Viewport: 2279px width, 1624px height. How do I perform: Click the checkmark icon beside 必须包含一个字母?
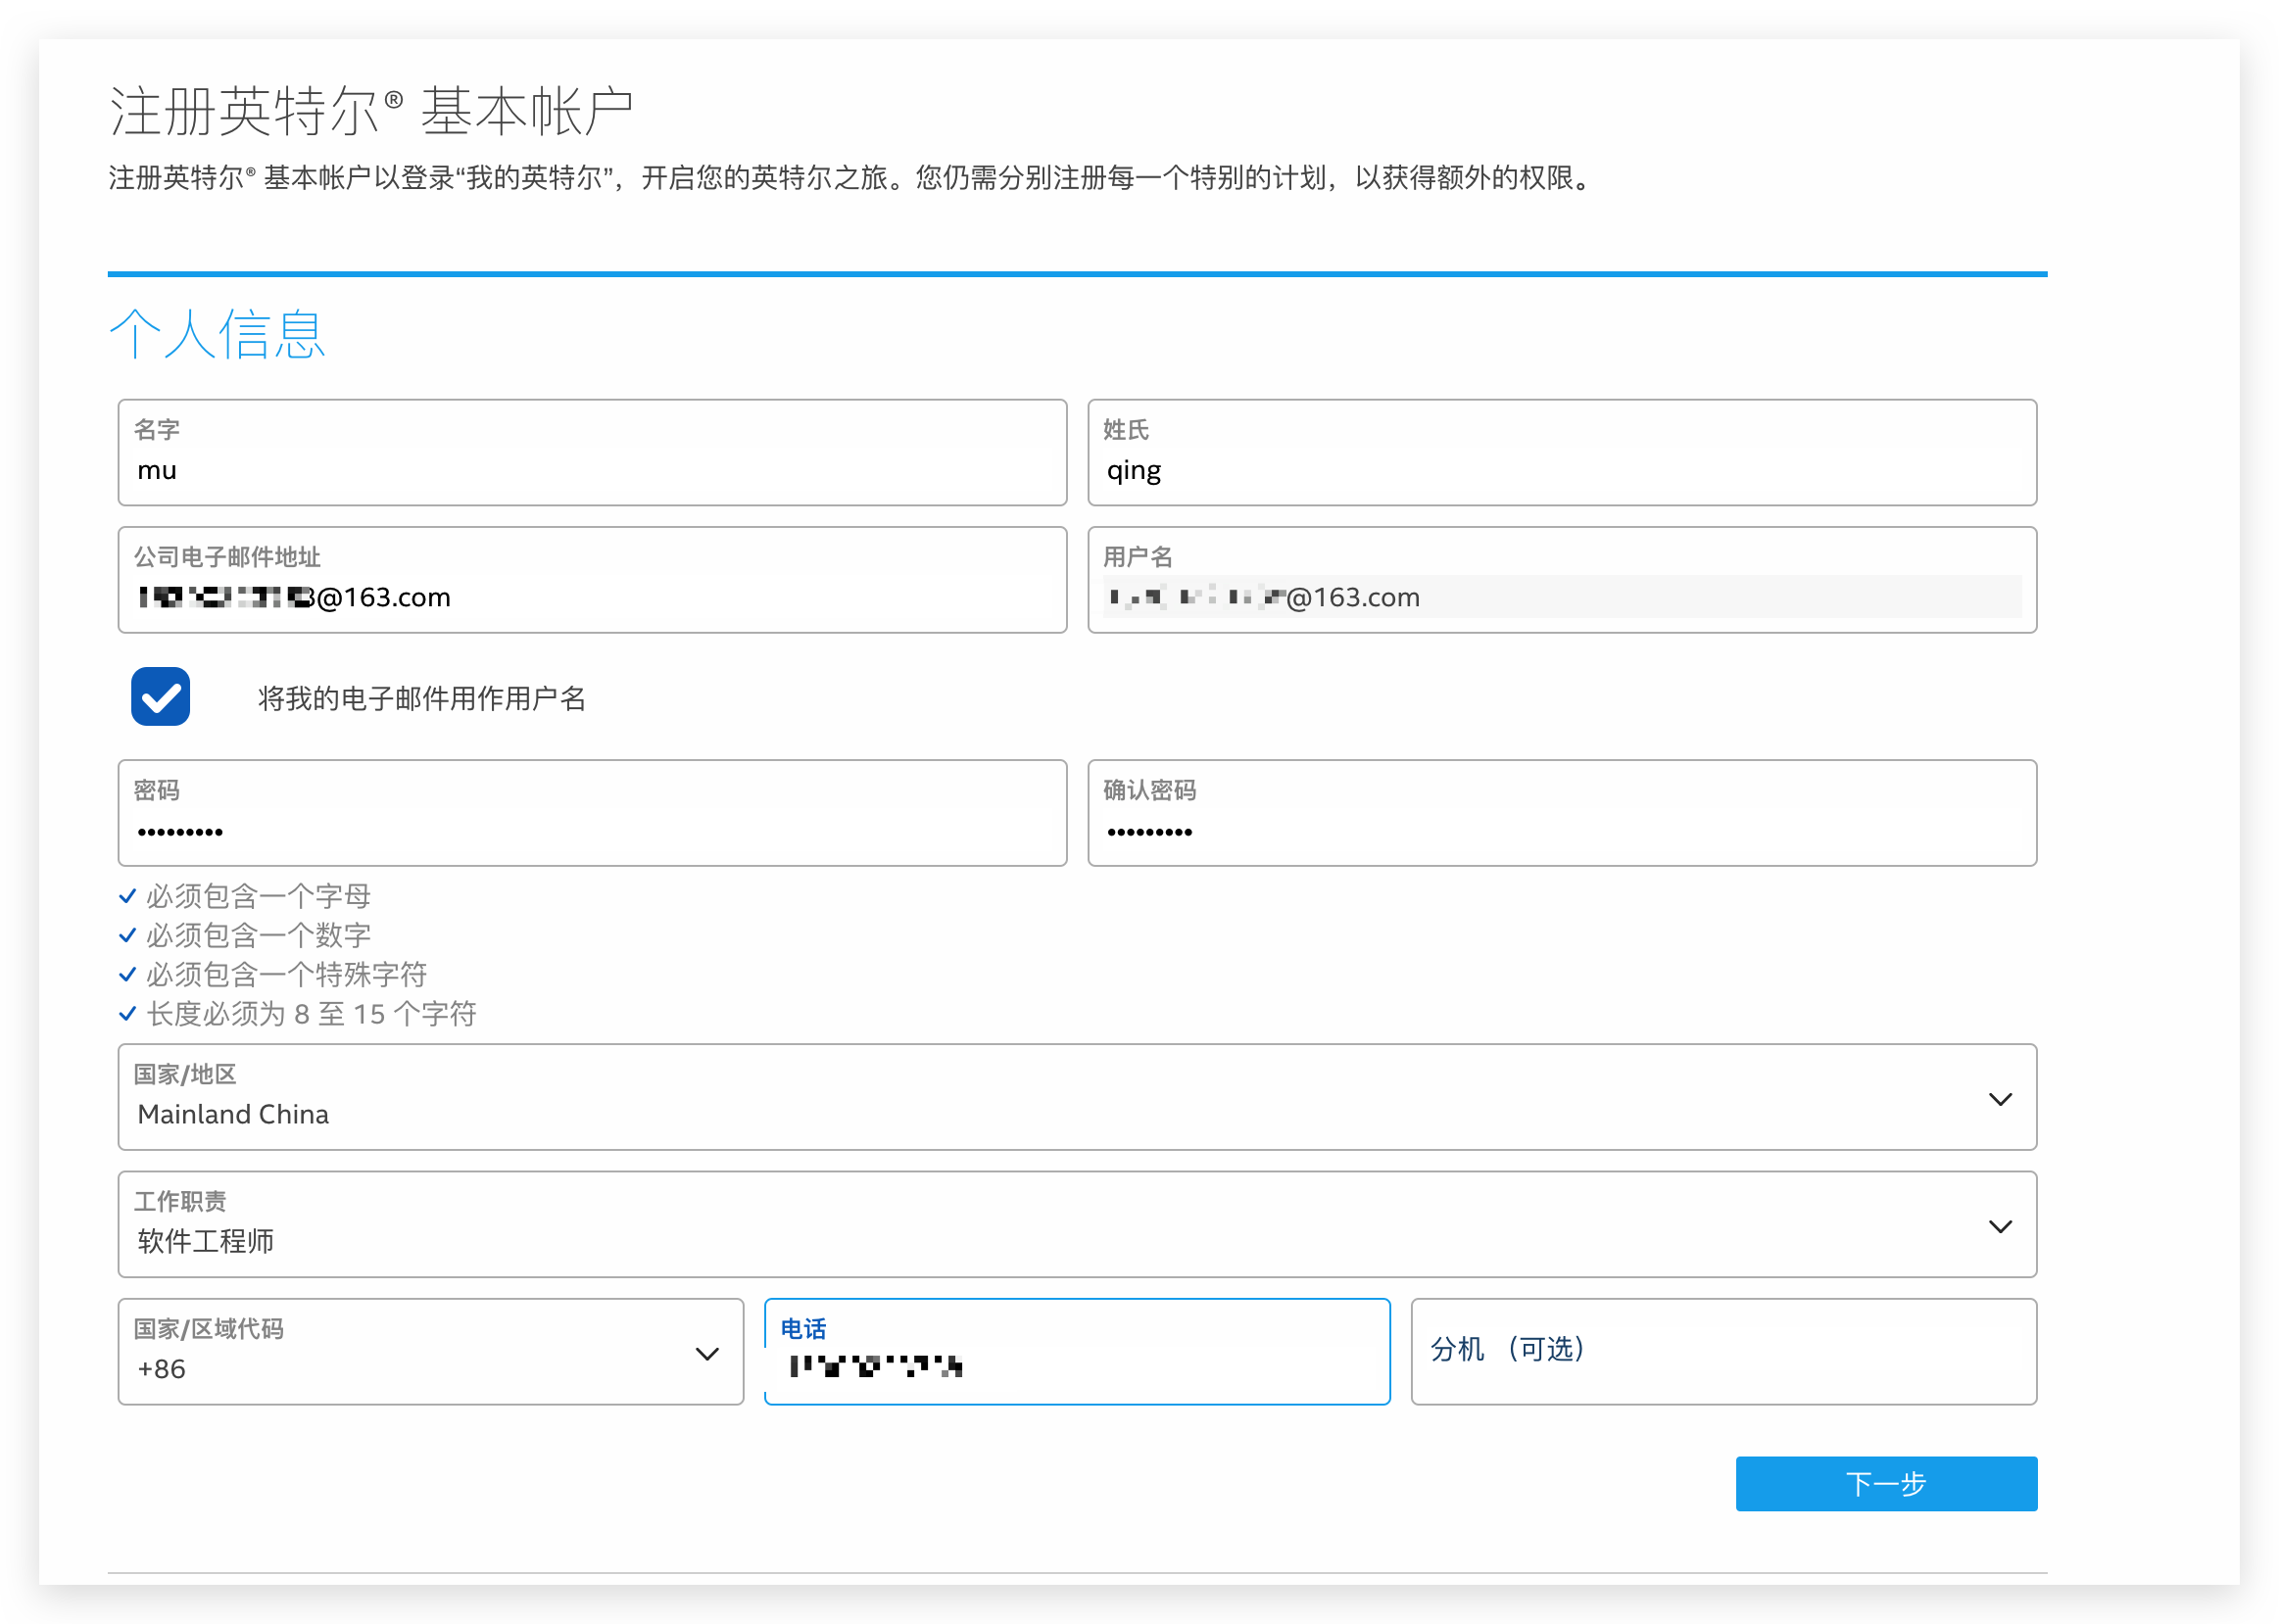click(x=128, y=896)
